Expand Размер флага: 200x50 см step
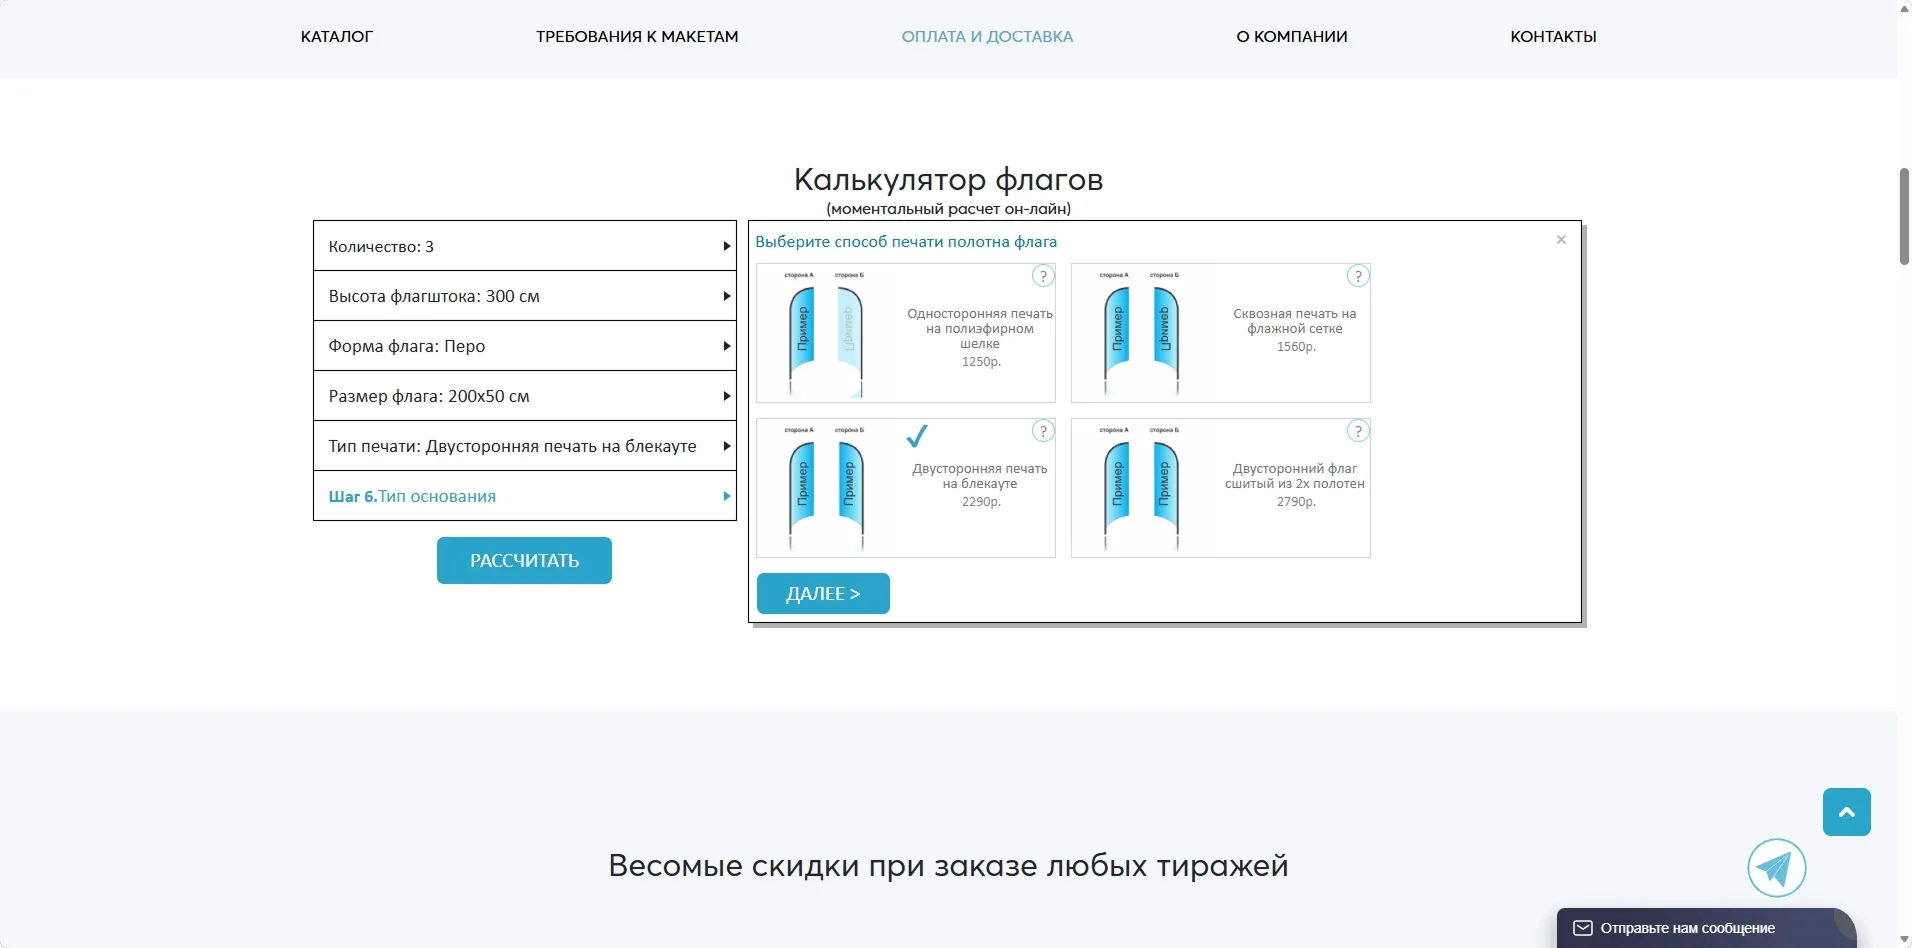Viewport: 1912px width, 948px height. coord(525,396)
